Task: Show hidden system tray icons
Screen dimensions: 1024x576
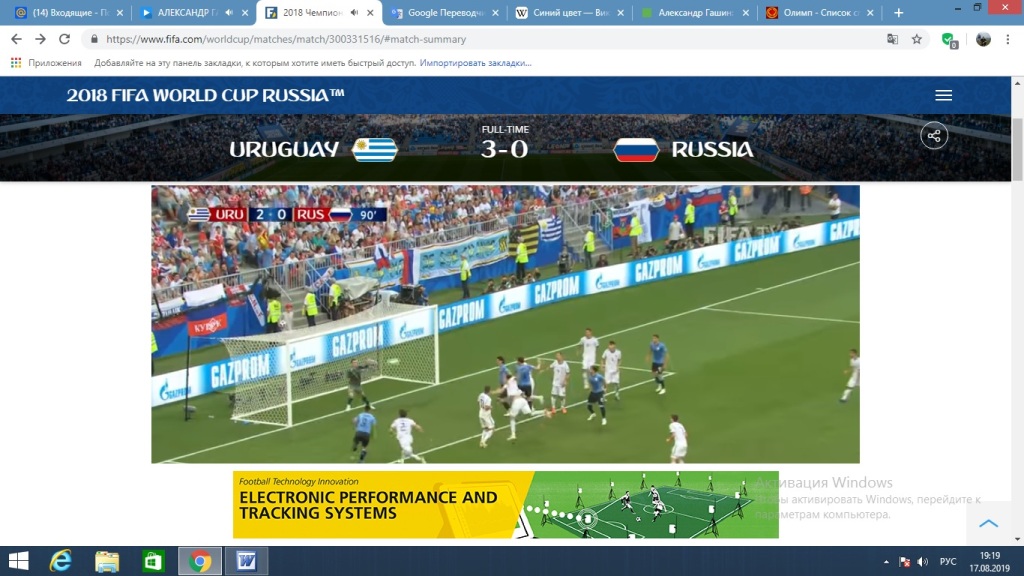Action: pos(886,562)
